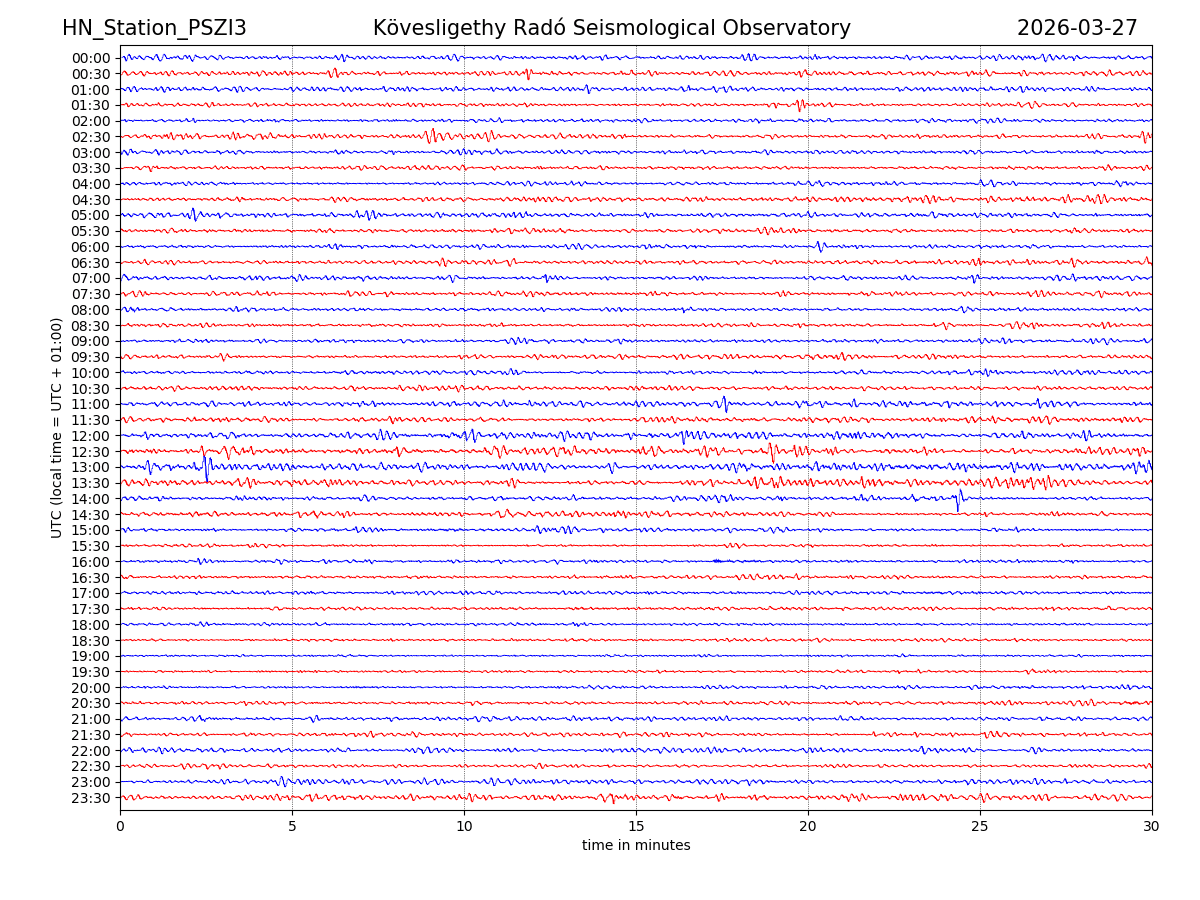Click x-axis tick label 15
This screenshot has width=1200, height=900.
[x=636, y=827]
